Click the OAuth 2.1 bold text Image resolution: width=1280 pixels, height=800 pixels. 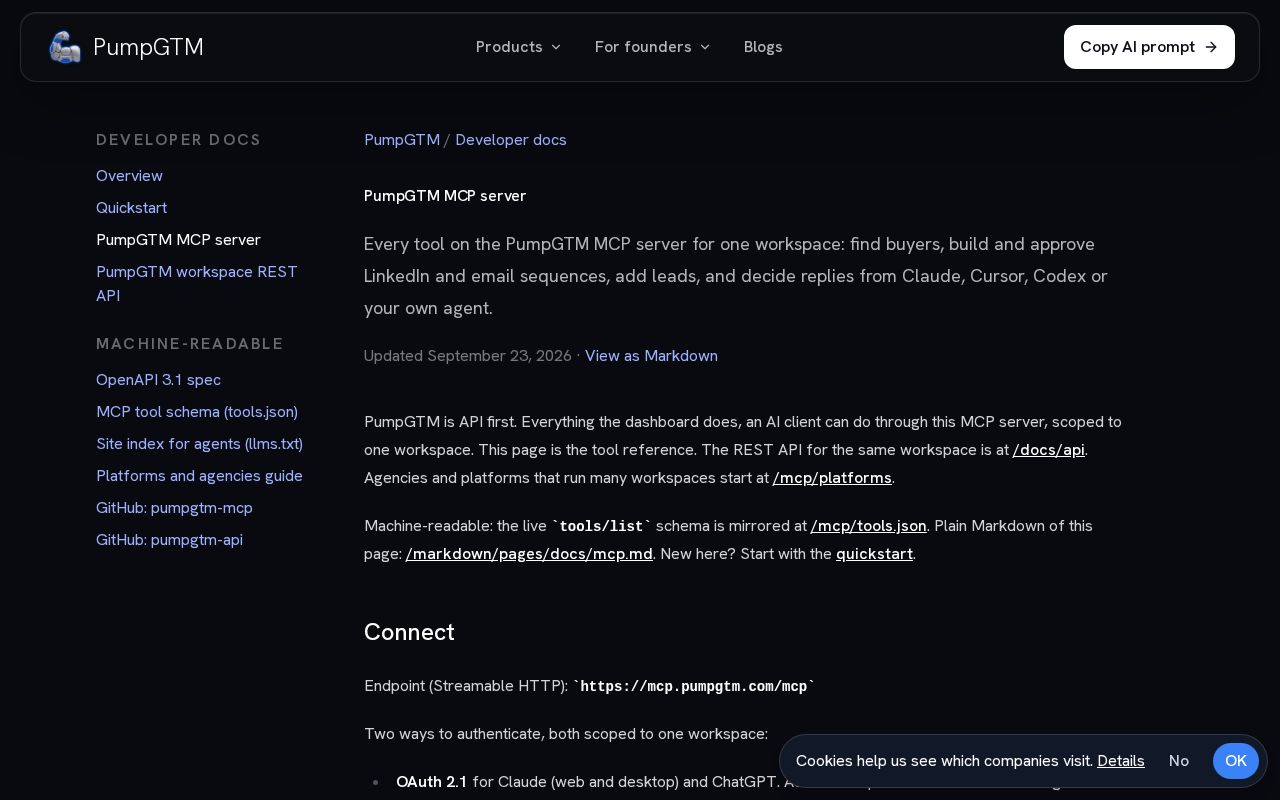pyautogui.click(x=431, y=782)
